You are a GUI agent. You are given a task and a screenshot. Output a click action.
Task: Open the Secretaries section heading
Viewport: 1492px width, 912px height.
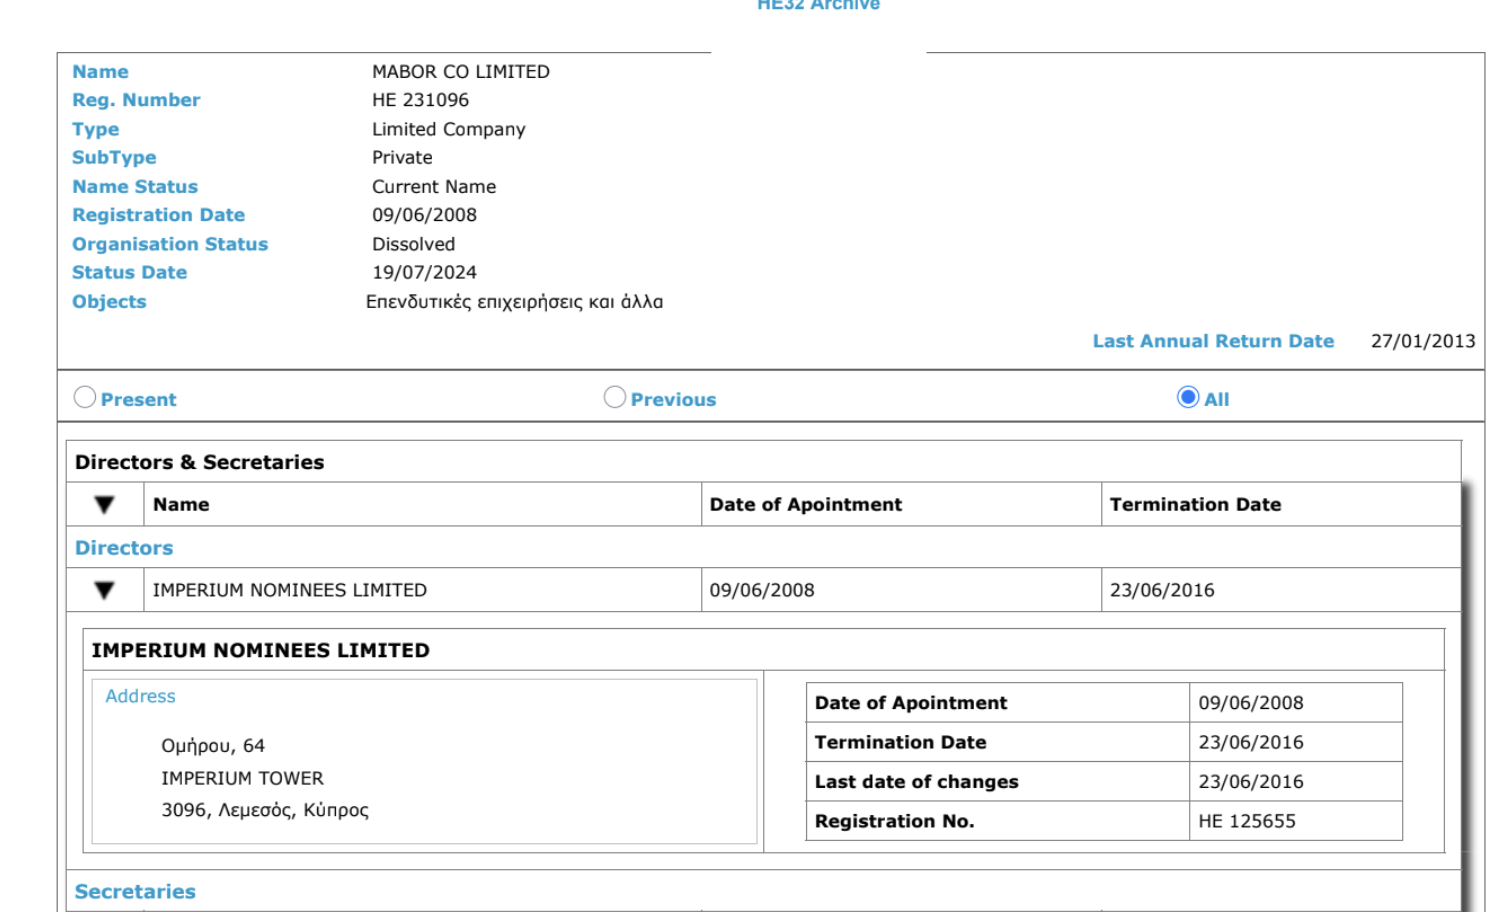tap(135, 891)
